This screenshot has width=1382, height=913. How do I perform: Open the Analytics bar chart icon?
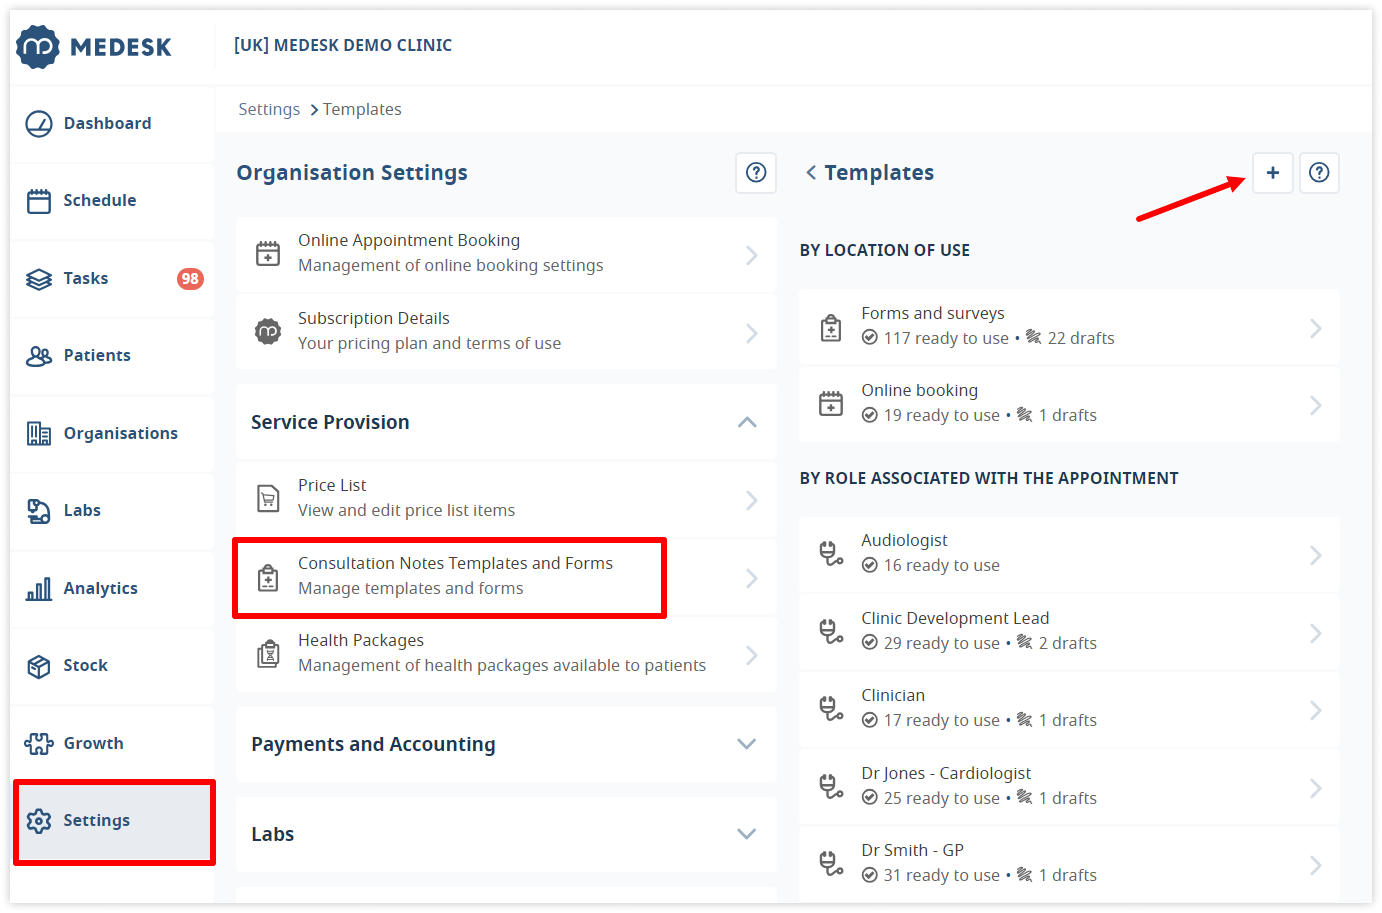tap(39, 589)
